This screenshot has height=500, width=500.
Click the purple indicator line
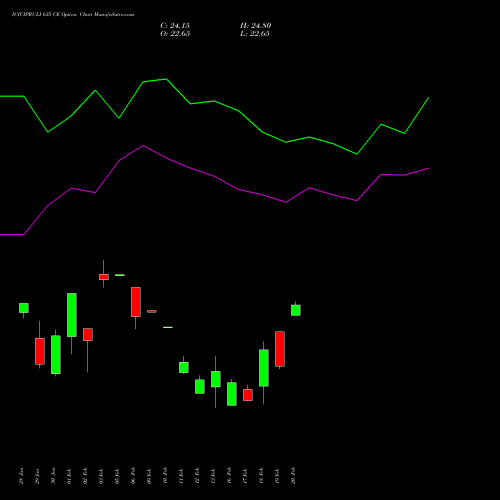click(214, 176)
